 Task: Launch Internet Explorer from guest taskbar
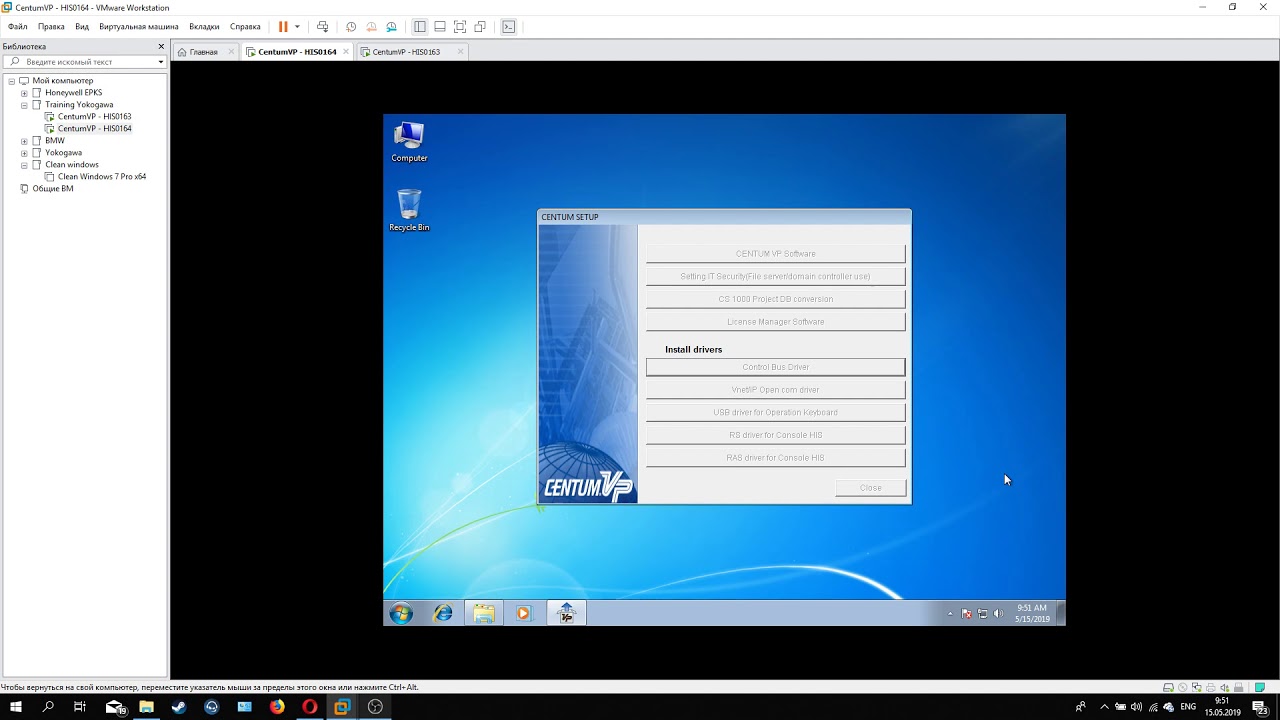point(443,613)
